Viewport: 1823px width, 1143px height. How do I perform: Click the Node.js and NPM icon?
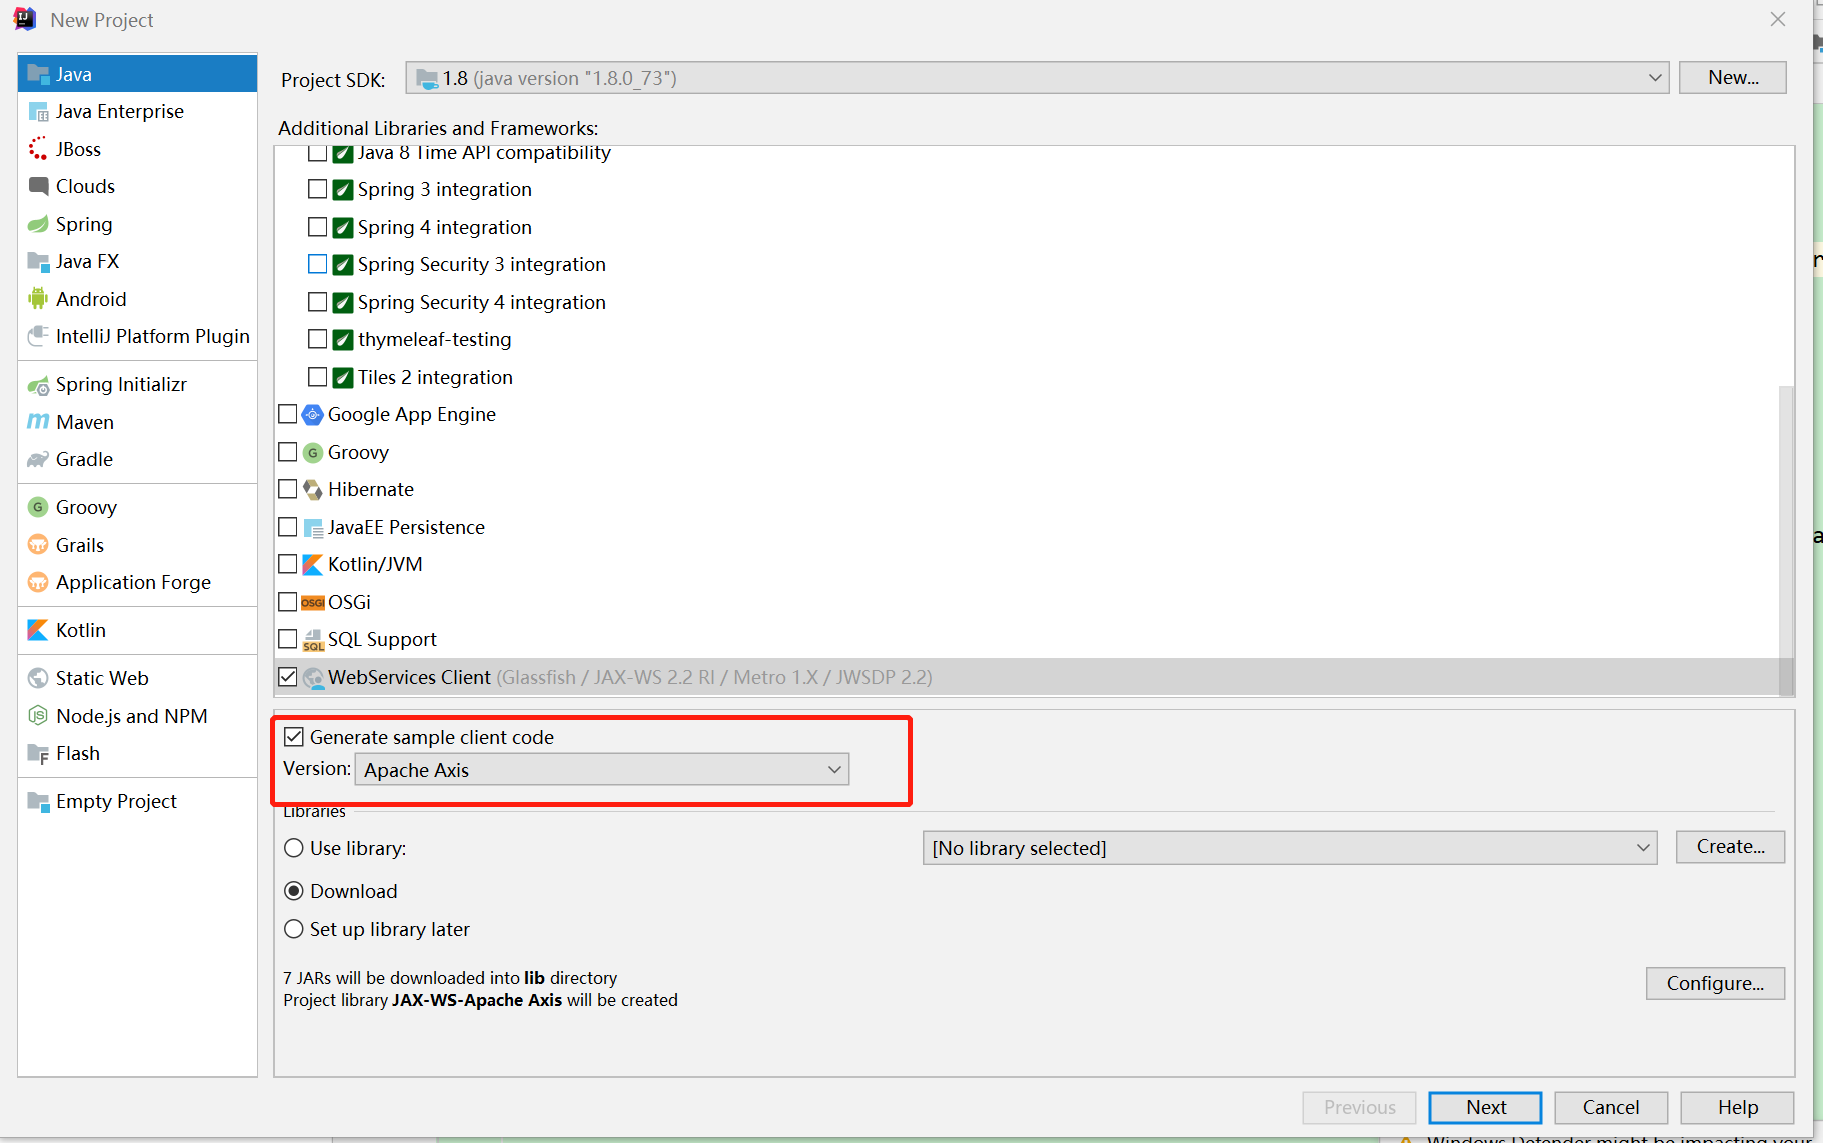tap(38, 716)
